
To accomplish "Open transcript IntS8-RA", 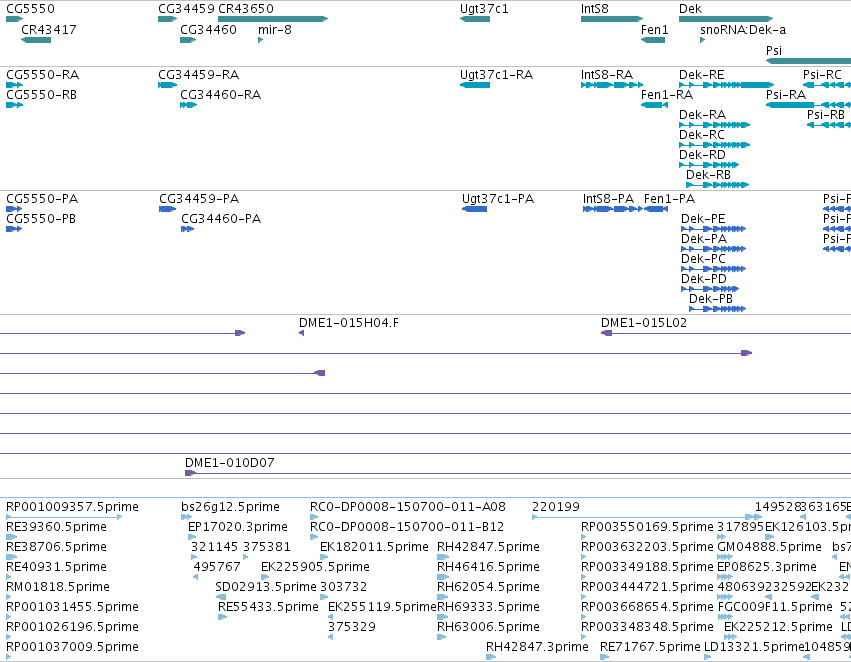I will click(612, 85).
